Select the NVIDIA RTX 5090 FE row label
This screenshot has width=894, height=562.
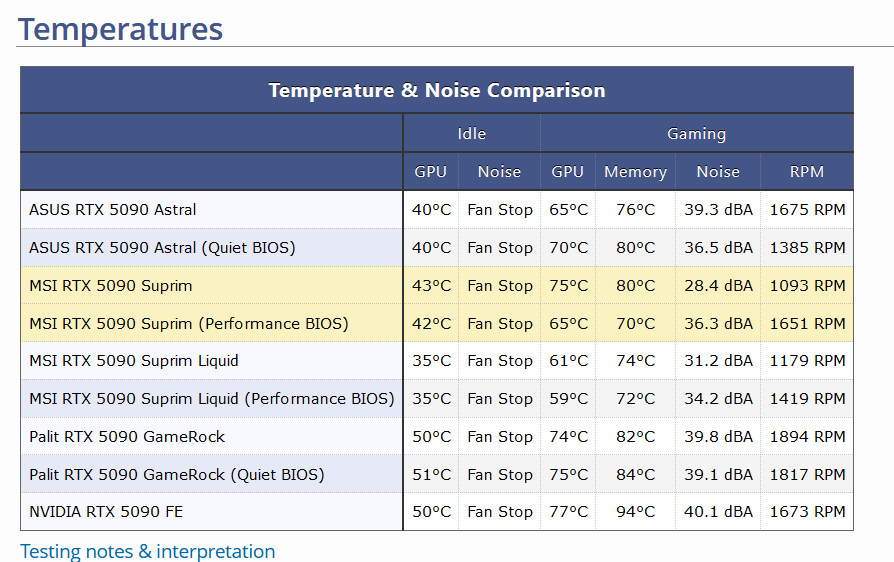pyautogui.click(x=106, y=512)
